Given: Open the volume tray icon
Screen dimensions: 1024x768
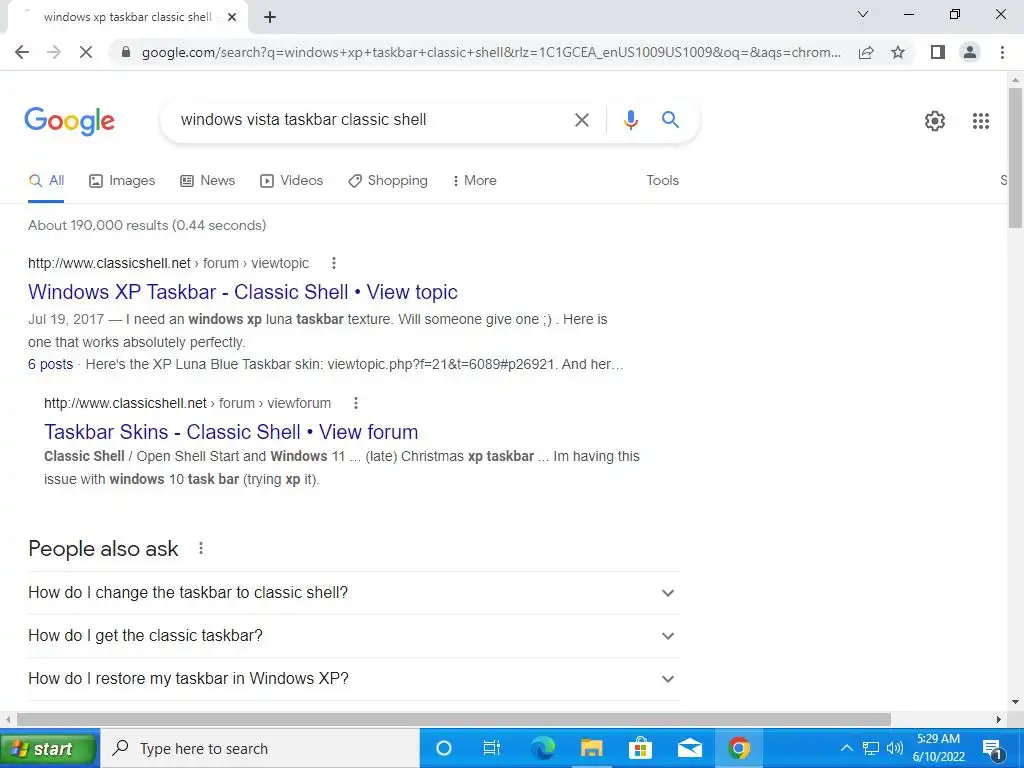Looking at the screenshot, I should pyautogui.click(x=895, y=748).
